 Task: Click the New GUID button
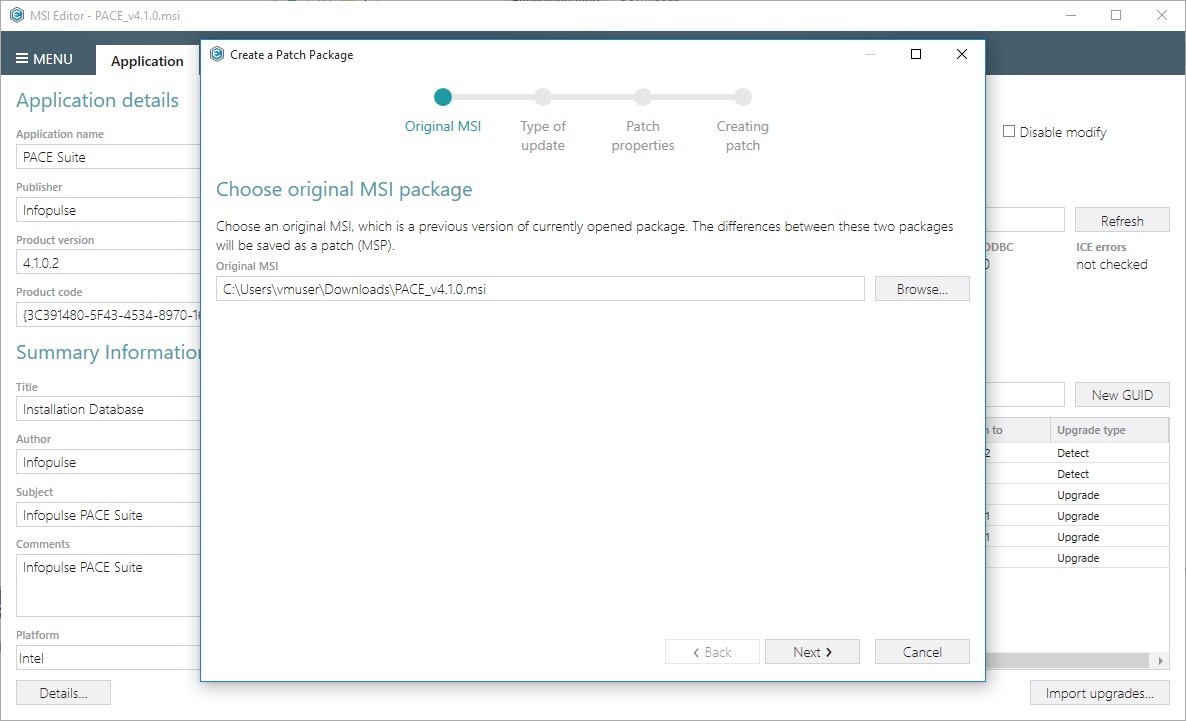click(x=1122, y=395)
